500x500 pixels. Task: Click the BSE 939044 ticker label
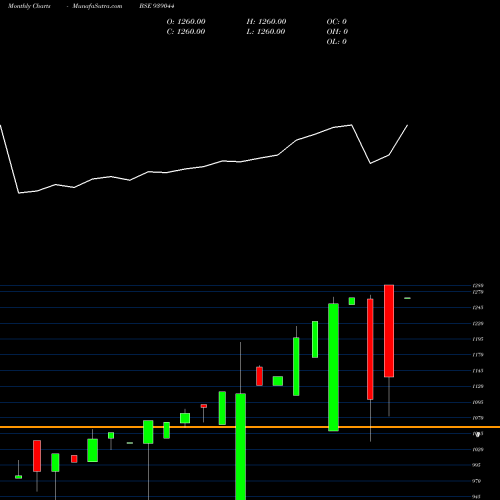(157, 6)
